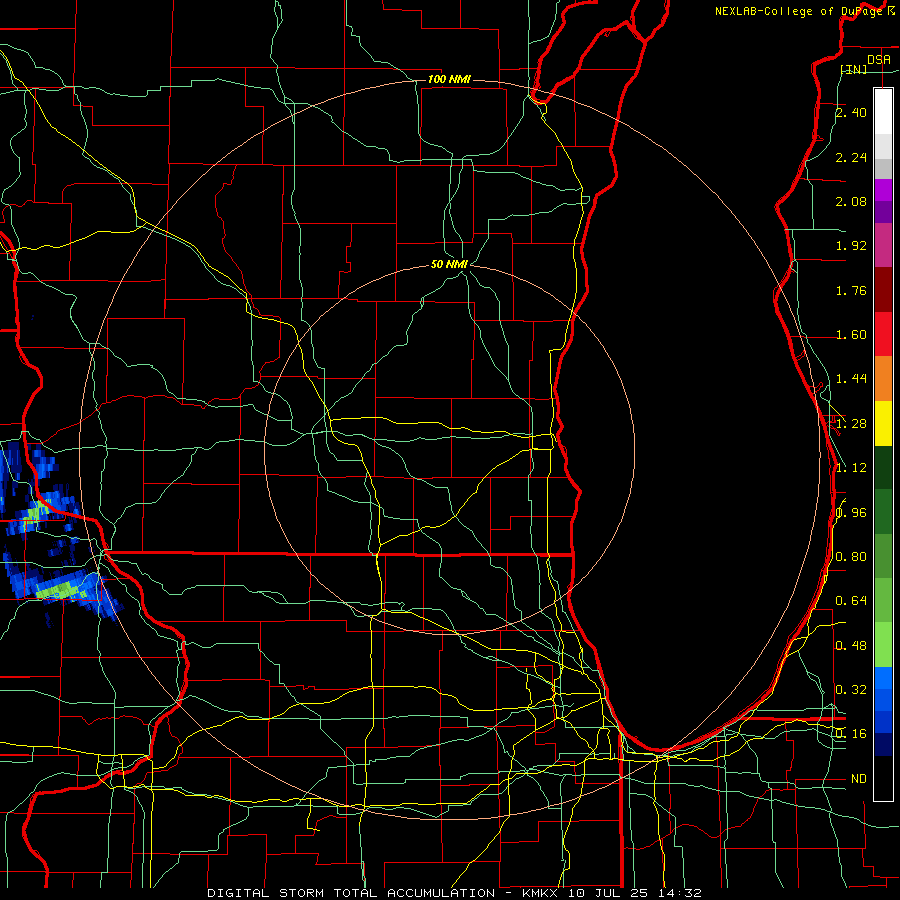The width and height of the screenshot is (900, 900).
Task: Click the 0.32 legend value
Action: [851, 689]
